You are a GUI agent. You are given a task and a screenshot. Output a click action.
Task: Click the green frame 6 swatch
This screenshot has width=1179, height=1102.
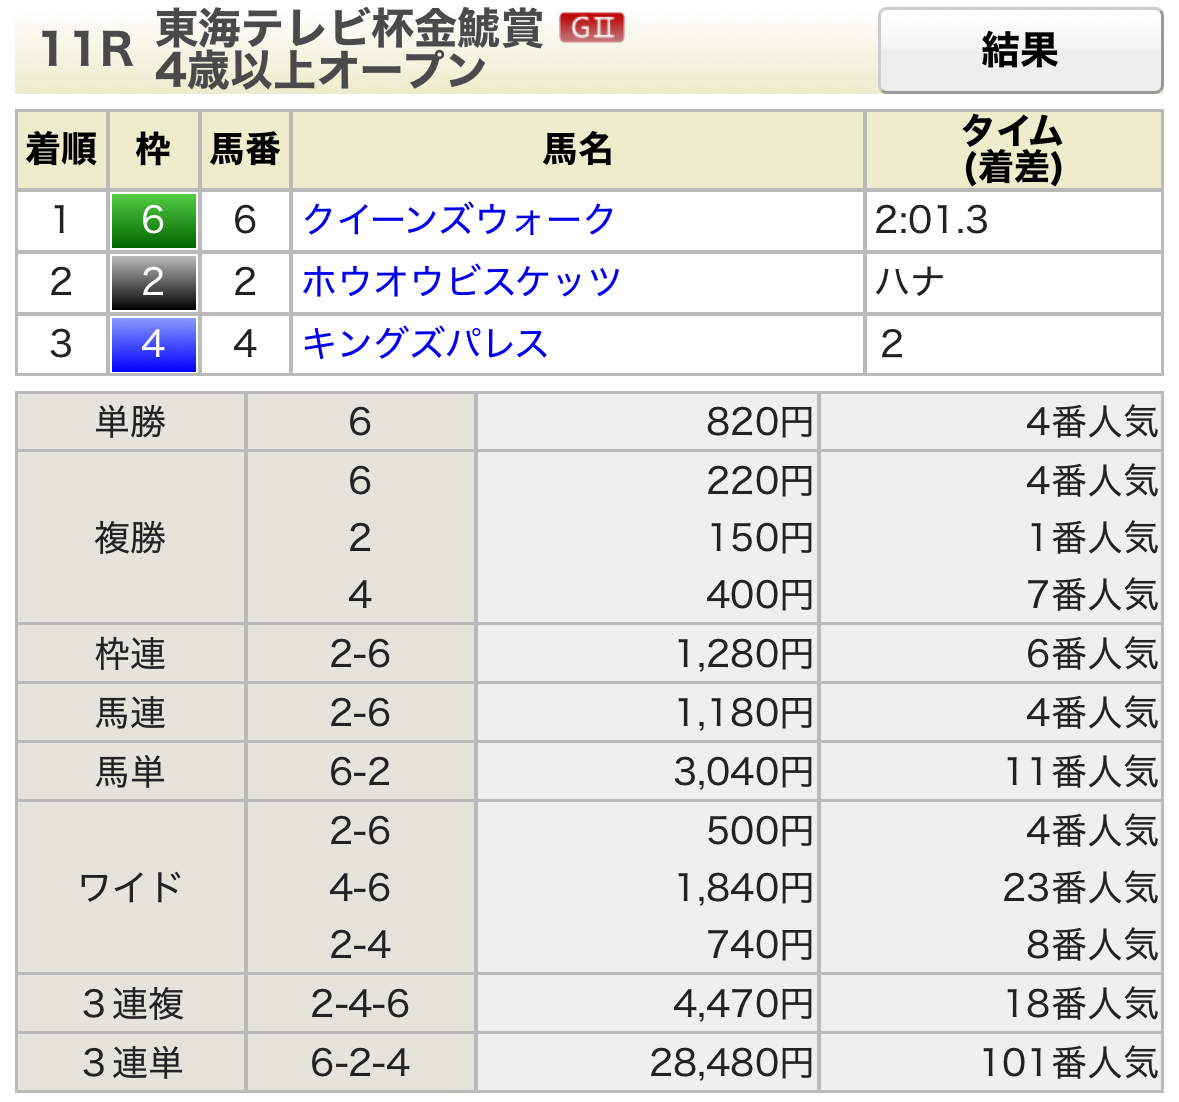(153, 220)
